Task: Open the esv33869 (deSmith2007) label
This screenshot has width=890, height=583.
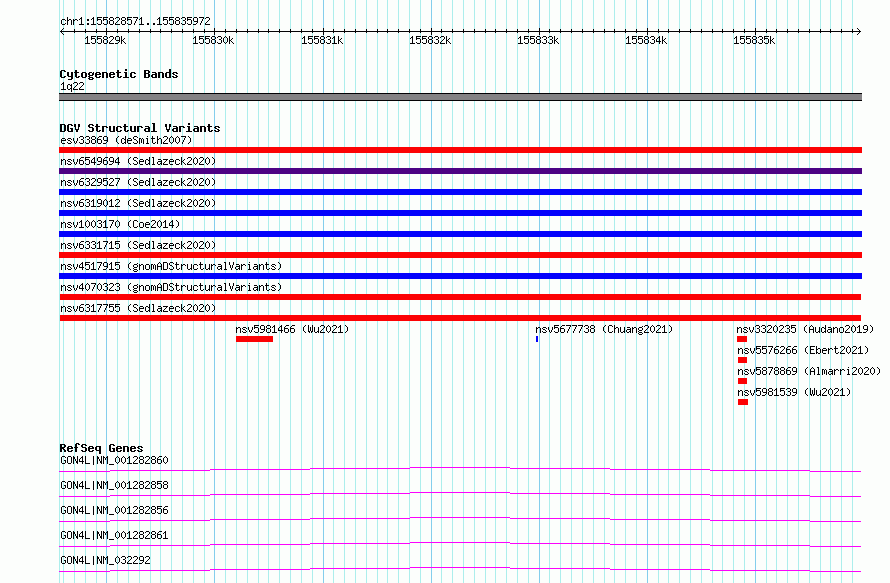Action: 126,140
